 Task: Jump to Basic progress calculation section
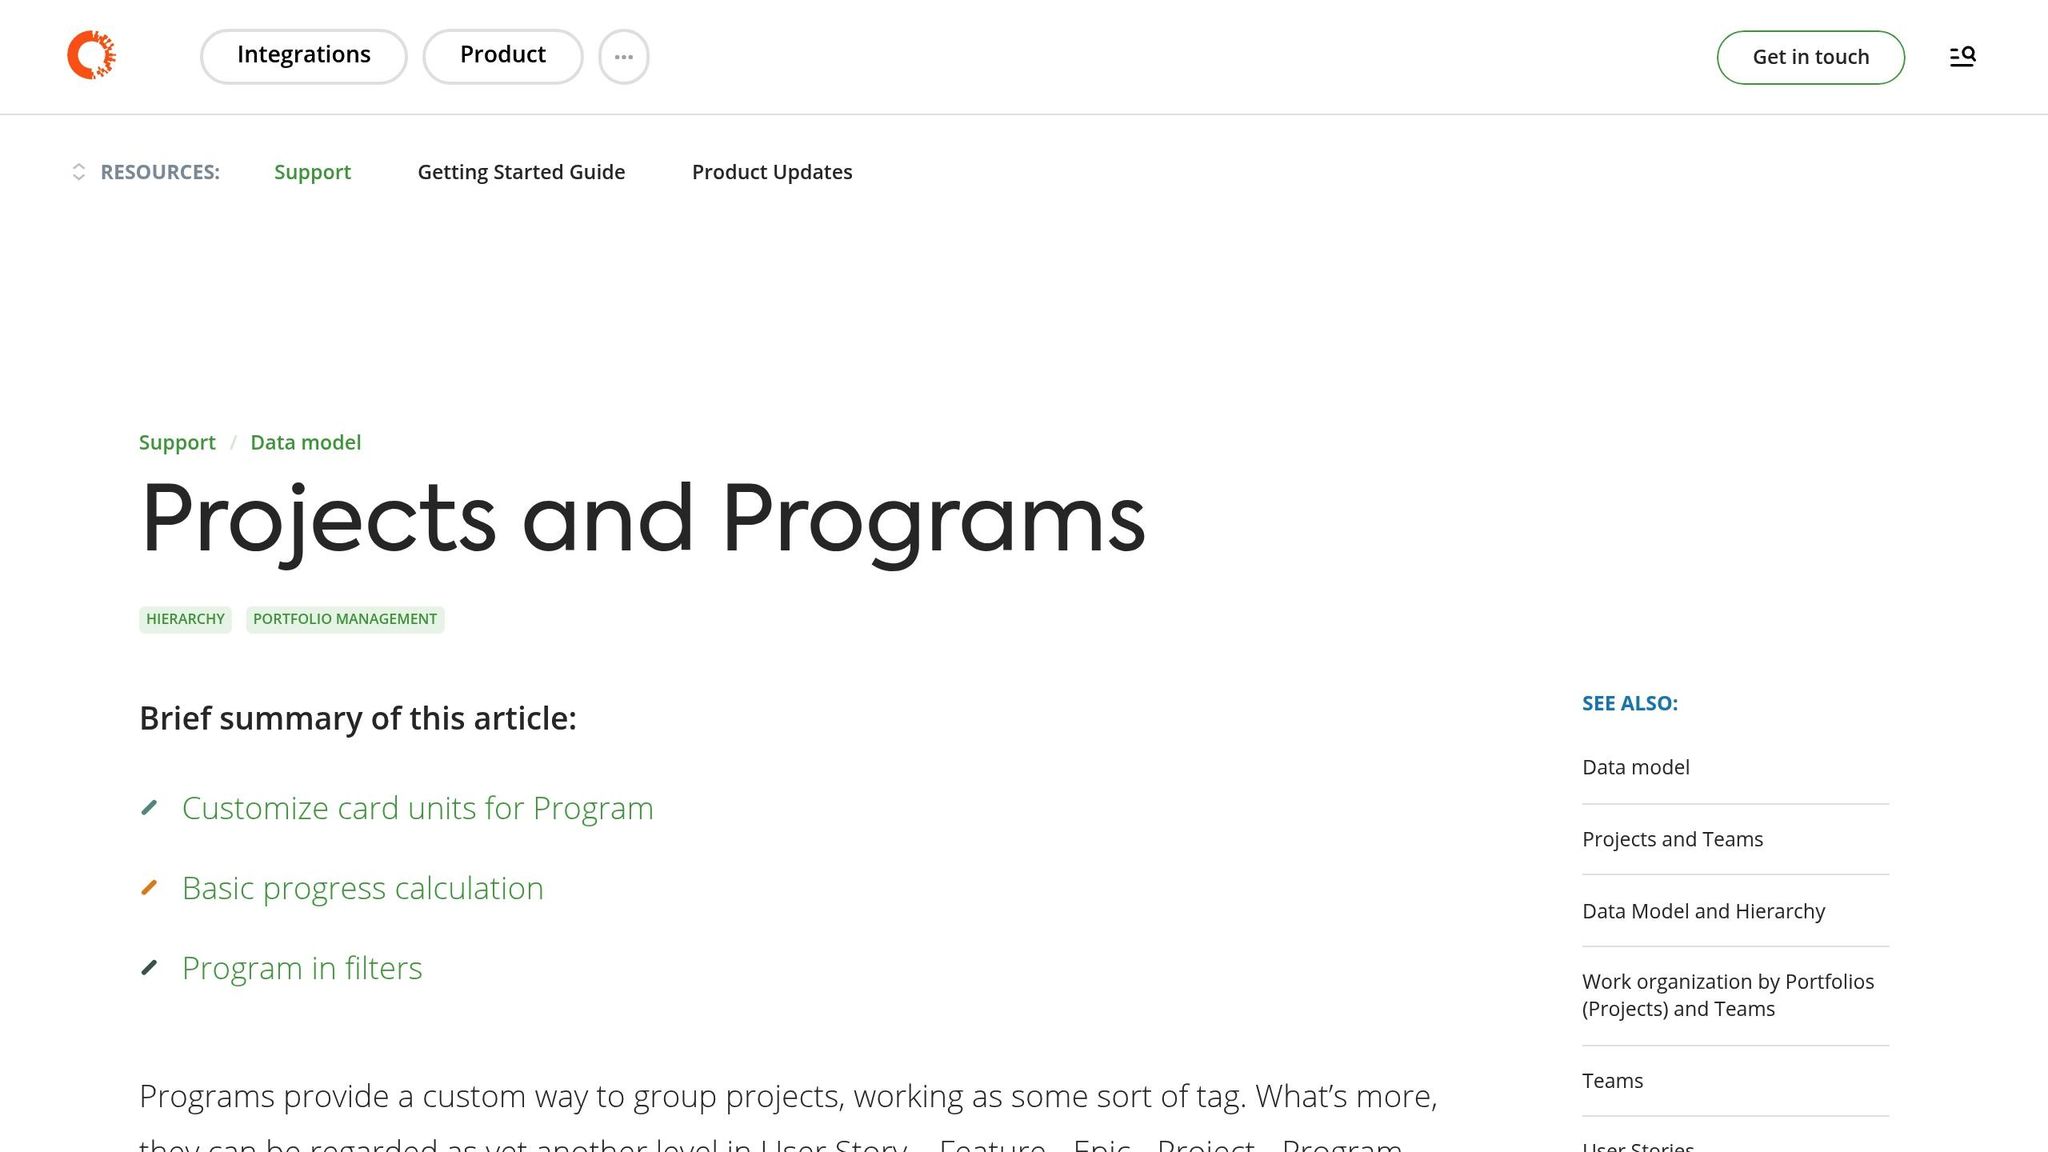click(362, 888)
